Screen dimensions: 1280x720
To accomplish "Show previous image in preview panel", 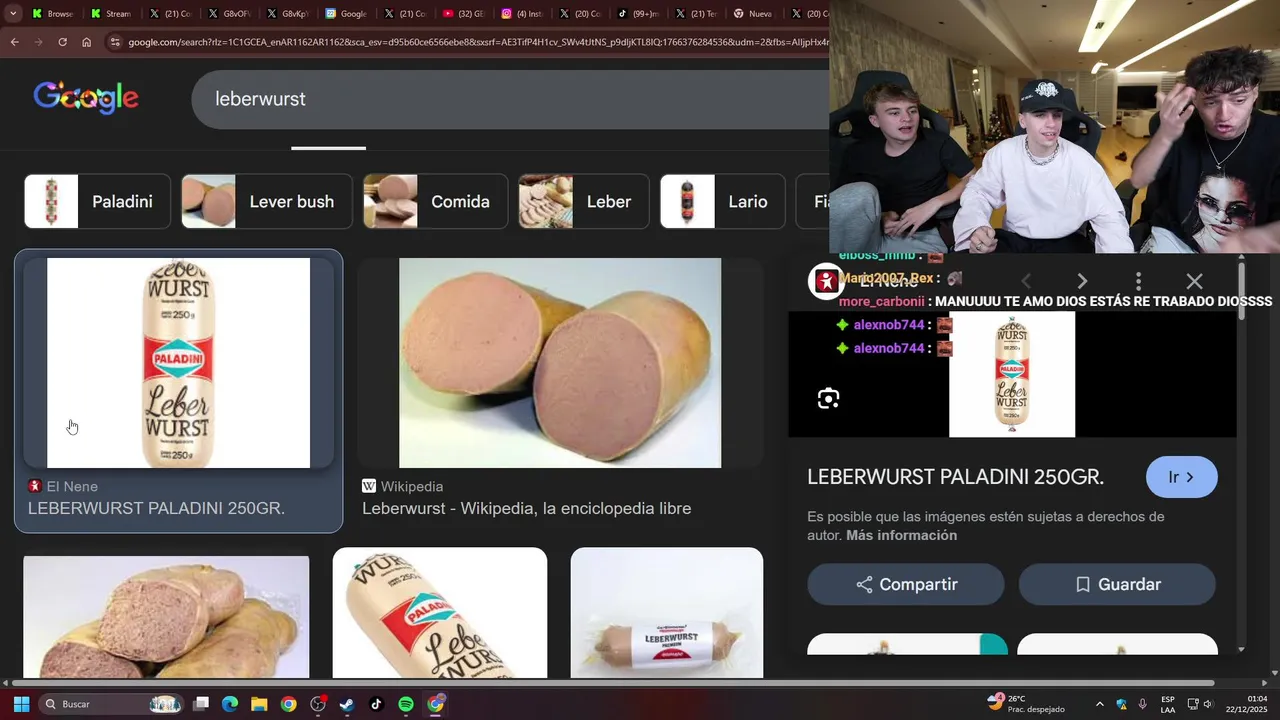I will [1026, 282].
